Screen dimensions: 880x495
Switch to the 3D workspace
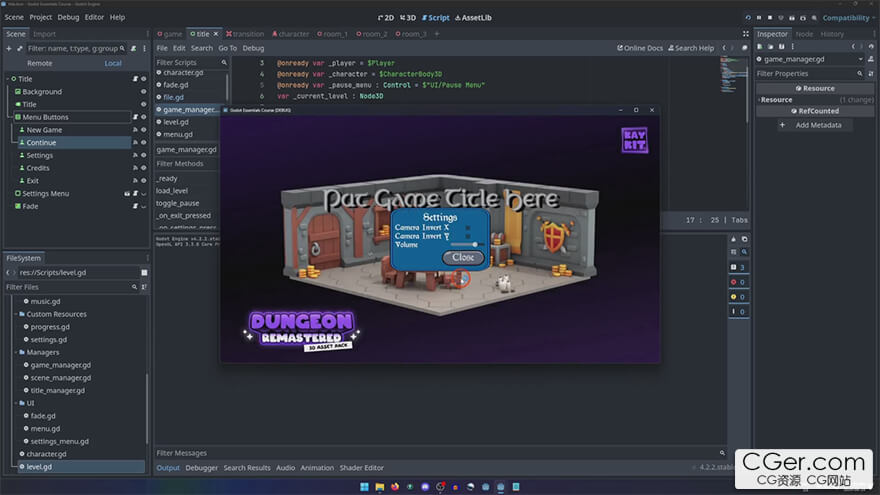[x=407, y=18]
